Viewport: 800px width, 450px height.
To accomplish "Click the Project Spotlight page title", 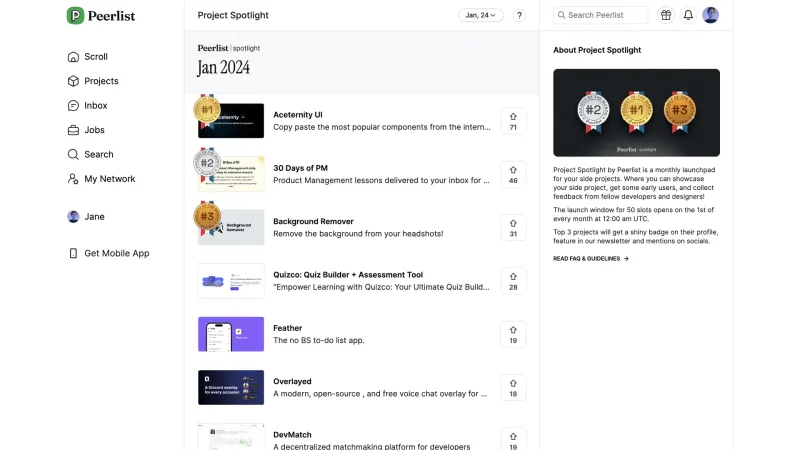I will point(233,15).
